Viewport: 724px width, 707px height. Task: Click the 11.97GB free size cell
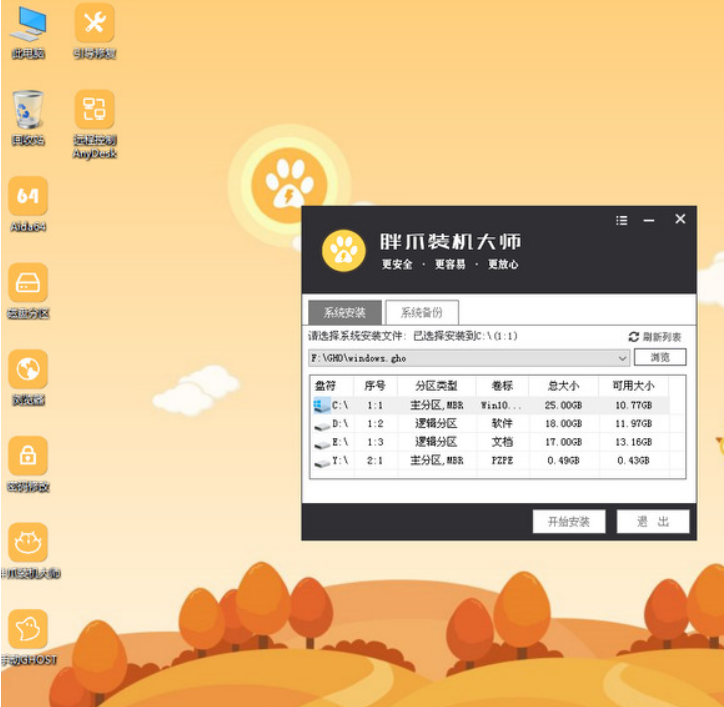pyautogui.click(x=633, y=424)
